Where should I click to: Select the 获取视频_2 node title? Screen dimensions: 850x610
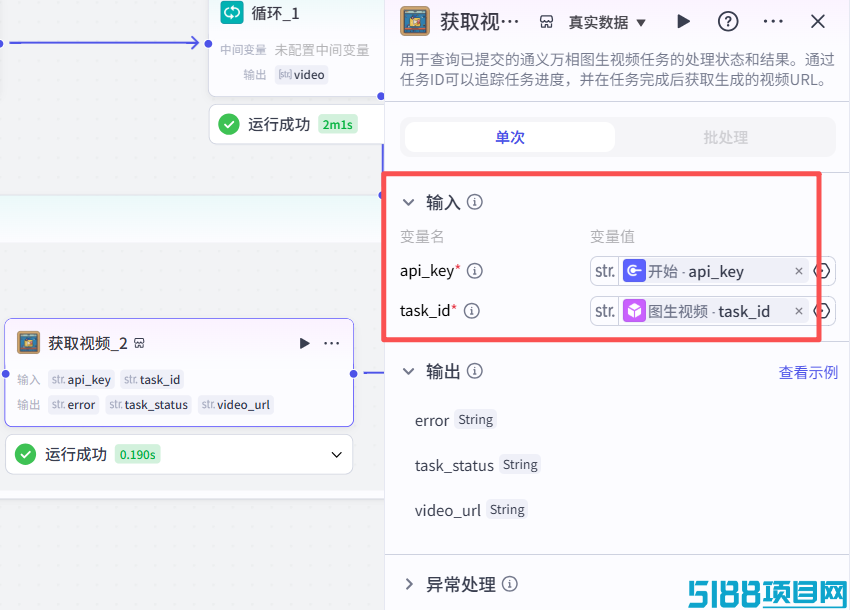88,343
